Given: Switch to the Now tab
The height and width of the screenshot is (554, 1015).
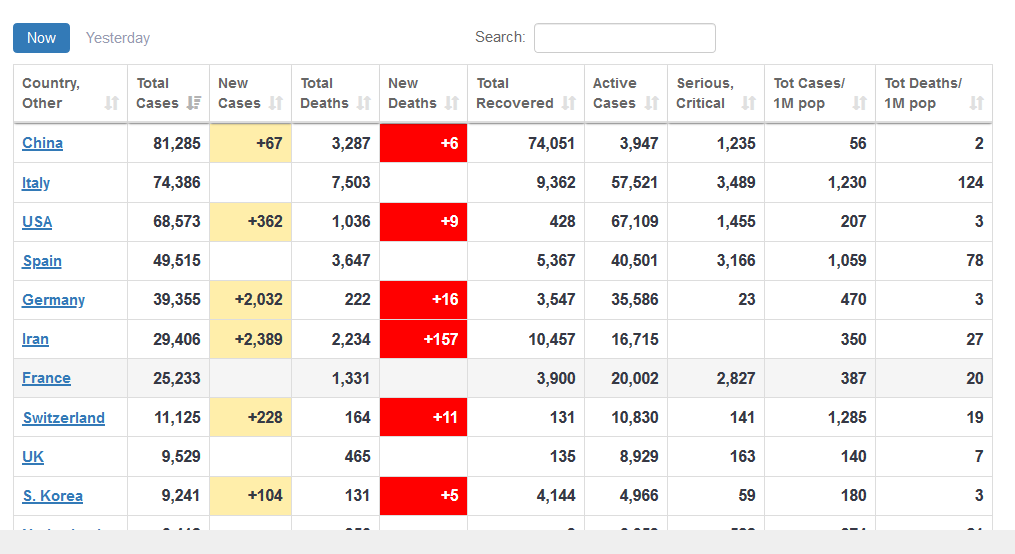Looking at the screenshot, I should point(41,38).
